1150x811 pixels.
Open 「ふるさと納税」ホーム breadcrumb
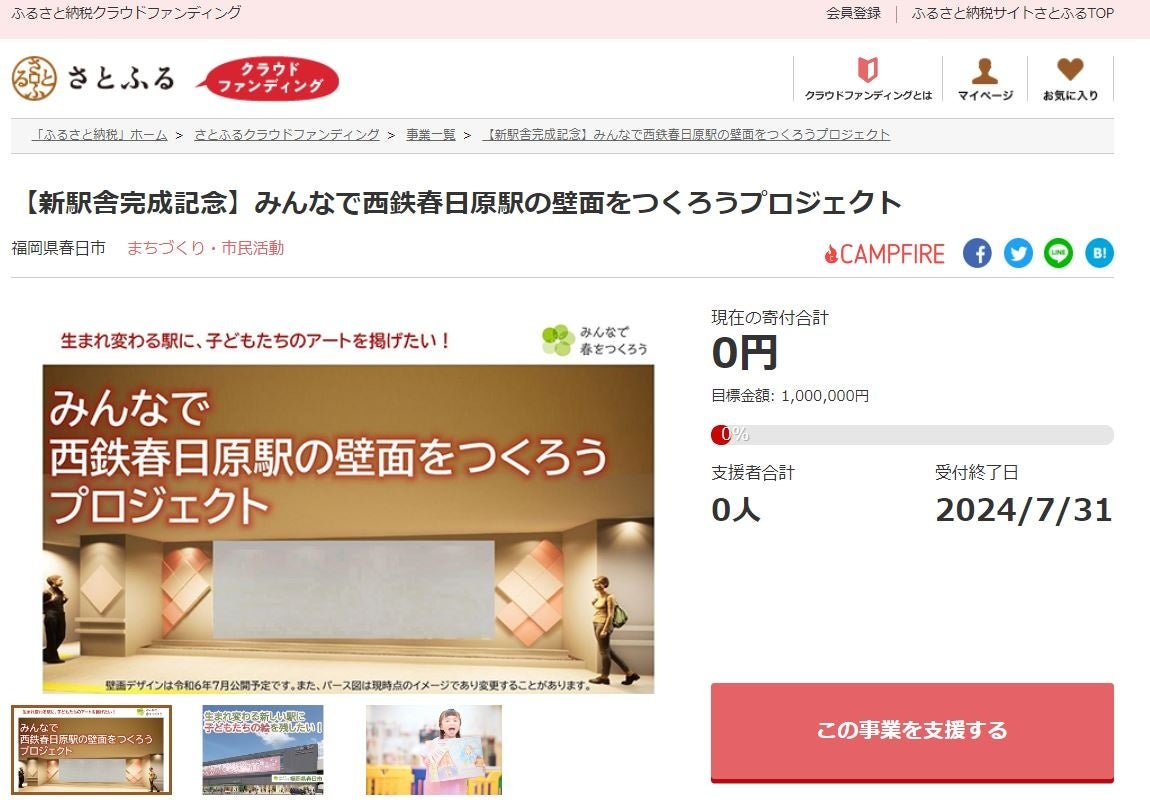pyautogui.click(x=100, y=135)
